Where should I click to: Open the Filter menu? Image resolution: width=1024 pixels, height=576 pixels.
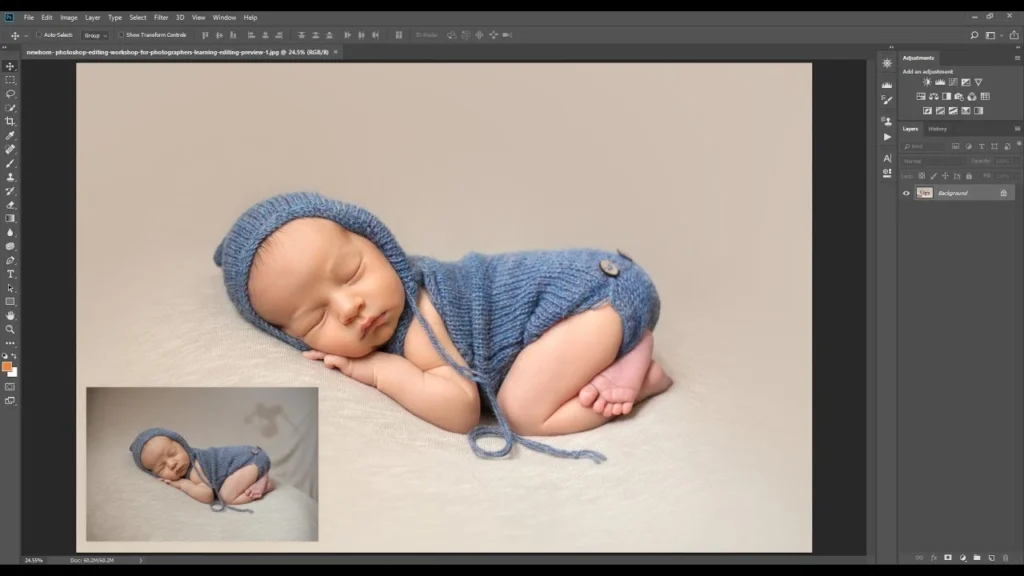[x=160, y=17]
